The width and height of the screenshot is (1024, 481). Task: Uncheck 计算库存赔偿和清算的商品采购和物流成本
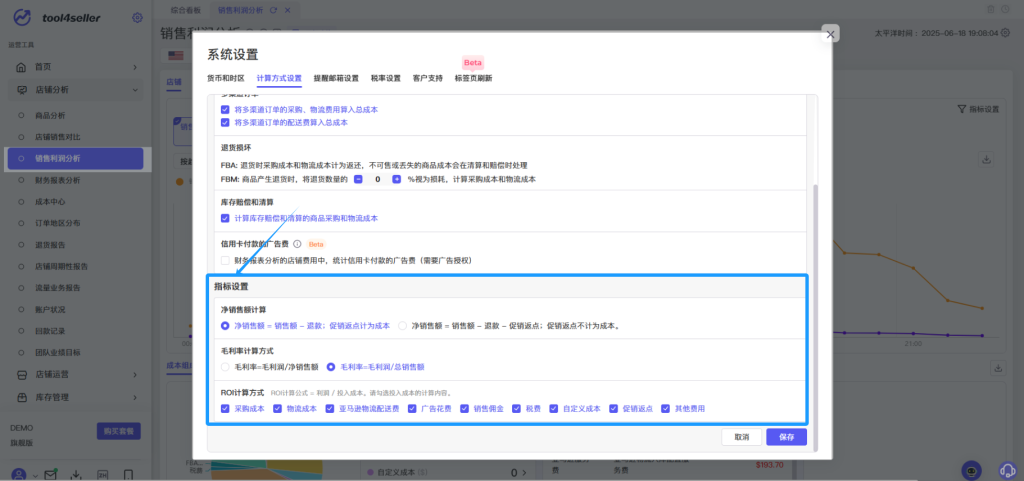(225, 218)
